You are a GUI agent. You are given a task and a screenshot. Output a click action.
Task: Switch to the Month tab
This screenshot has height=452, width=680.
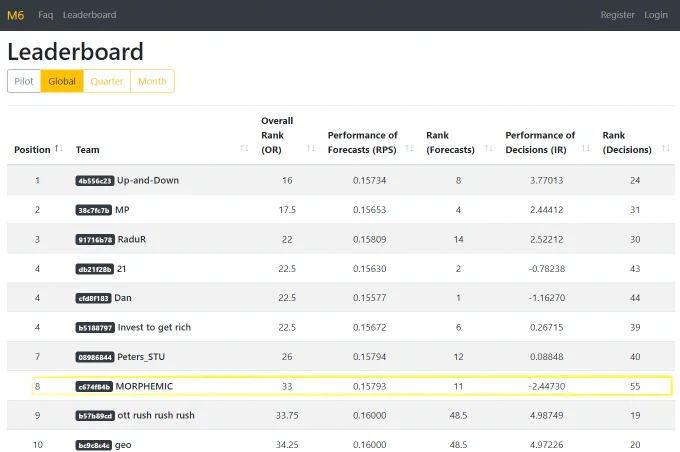coord(152,81)
